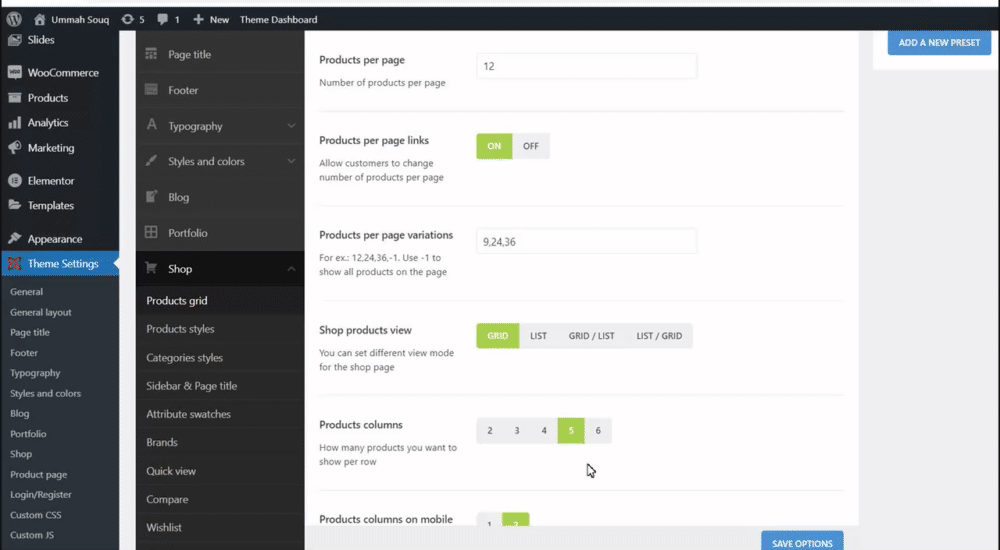Select GRID / LIST products view

pos(591,336)
